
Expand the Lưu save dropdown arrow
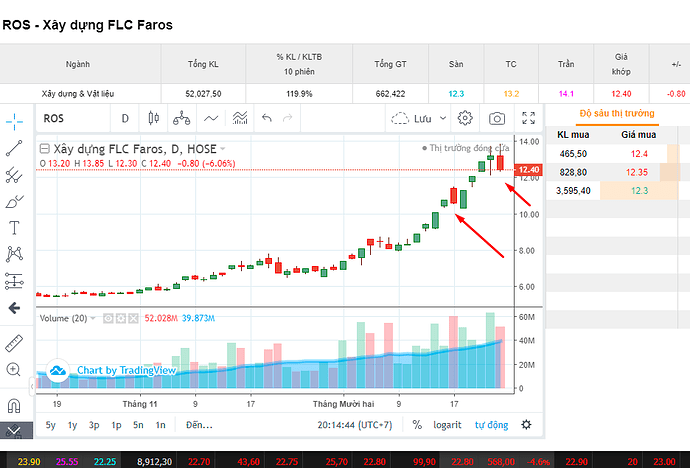(x=443, y=118)
